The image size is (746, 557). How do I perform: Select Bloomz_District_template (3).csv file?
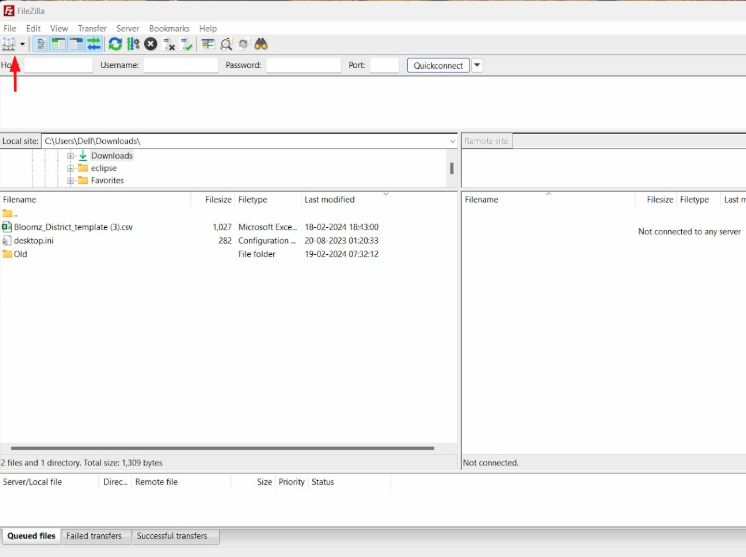pyautogui.click(x=73, y=227)
